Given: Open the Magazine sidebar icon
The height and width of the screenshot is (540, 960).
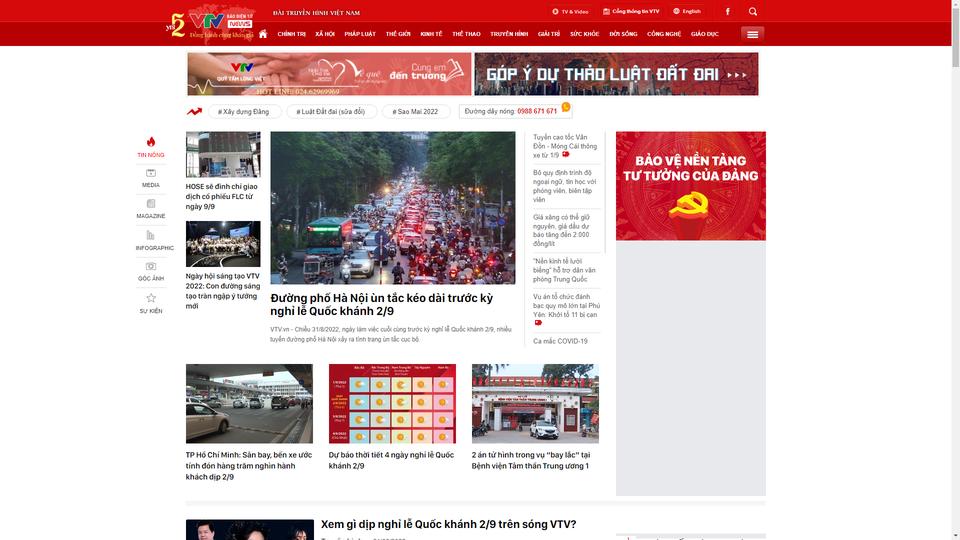Looking at the screenshot, I should tap(151, 204).
